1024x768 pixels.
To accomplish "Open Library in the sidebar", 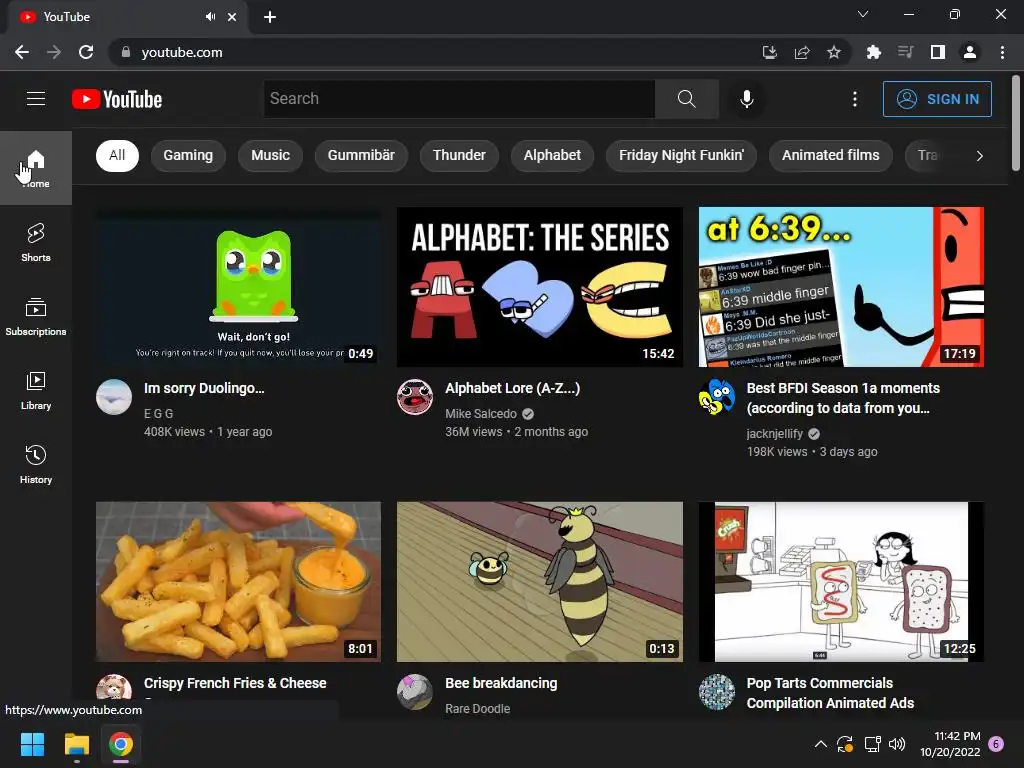I will click(x=36, y=390).
